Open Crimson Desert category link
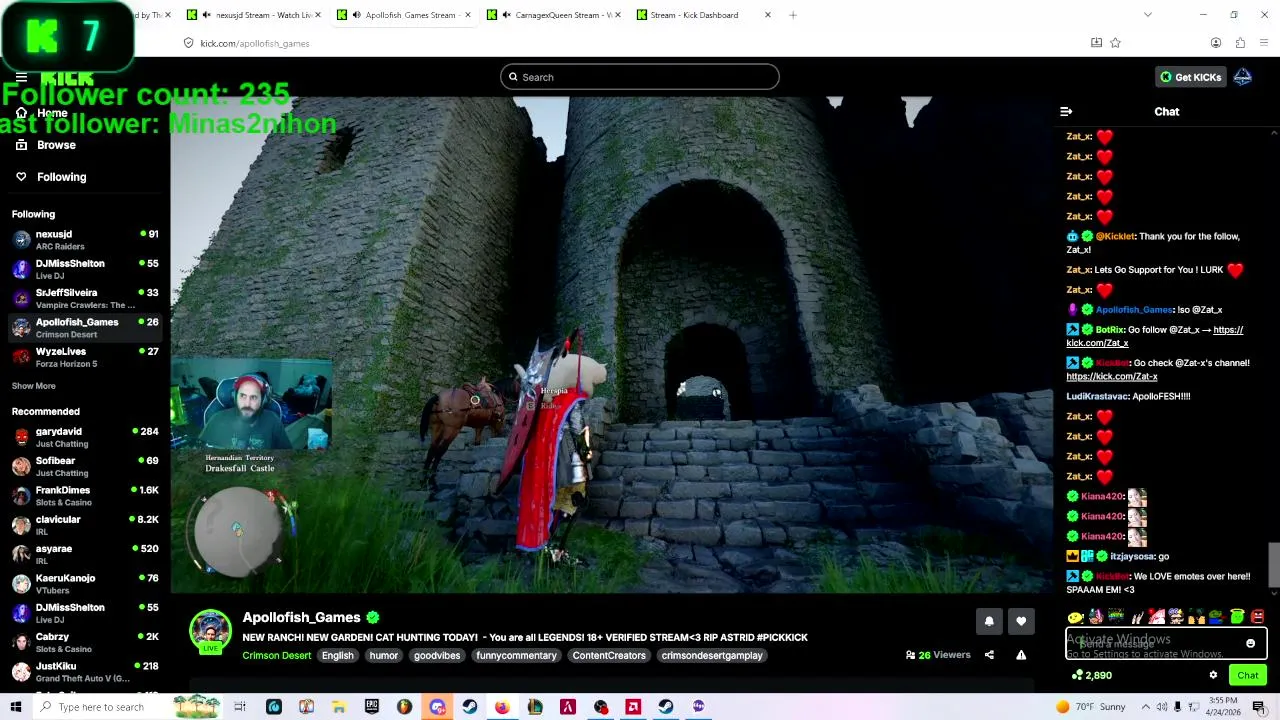This screenshot has height=720, width=1280. click(276, 655)
